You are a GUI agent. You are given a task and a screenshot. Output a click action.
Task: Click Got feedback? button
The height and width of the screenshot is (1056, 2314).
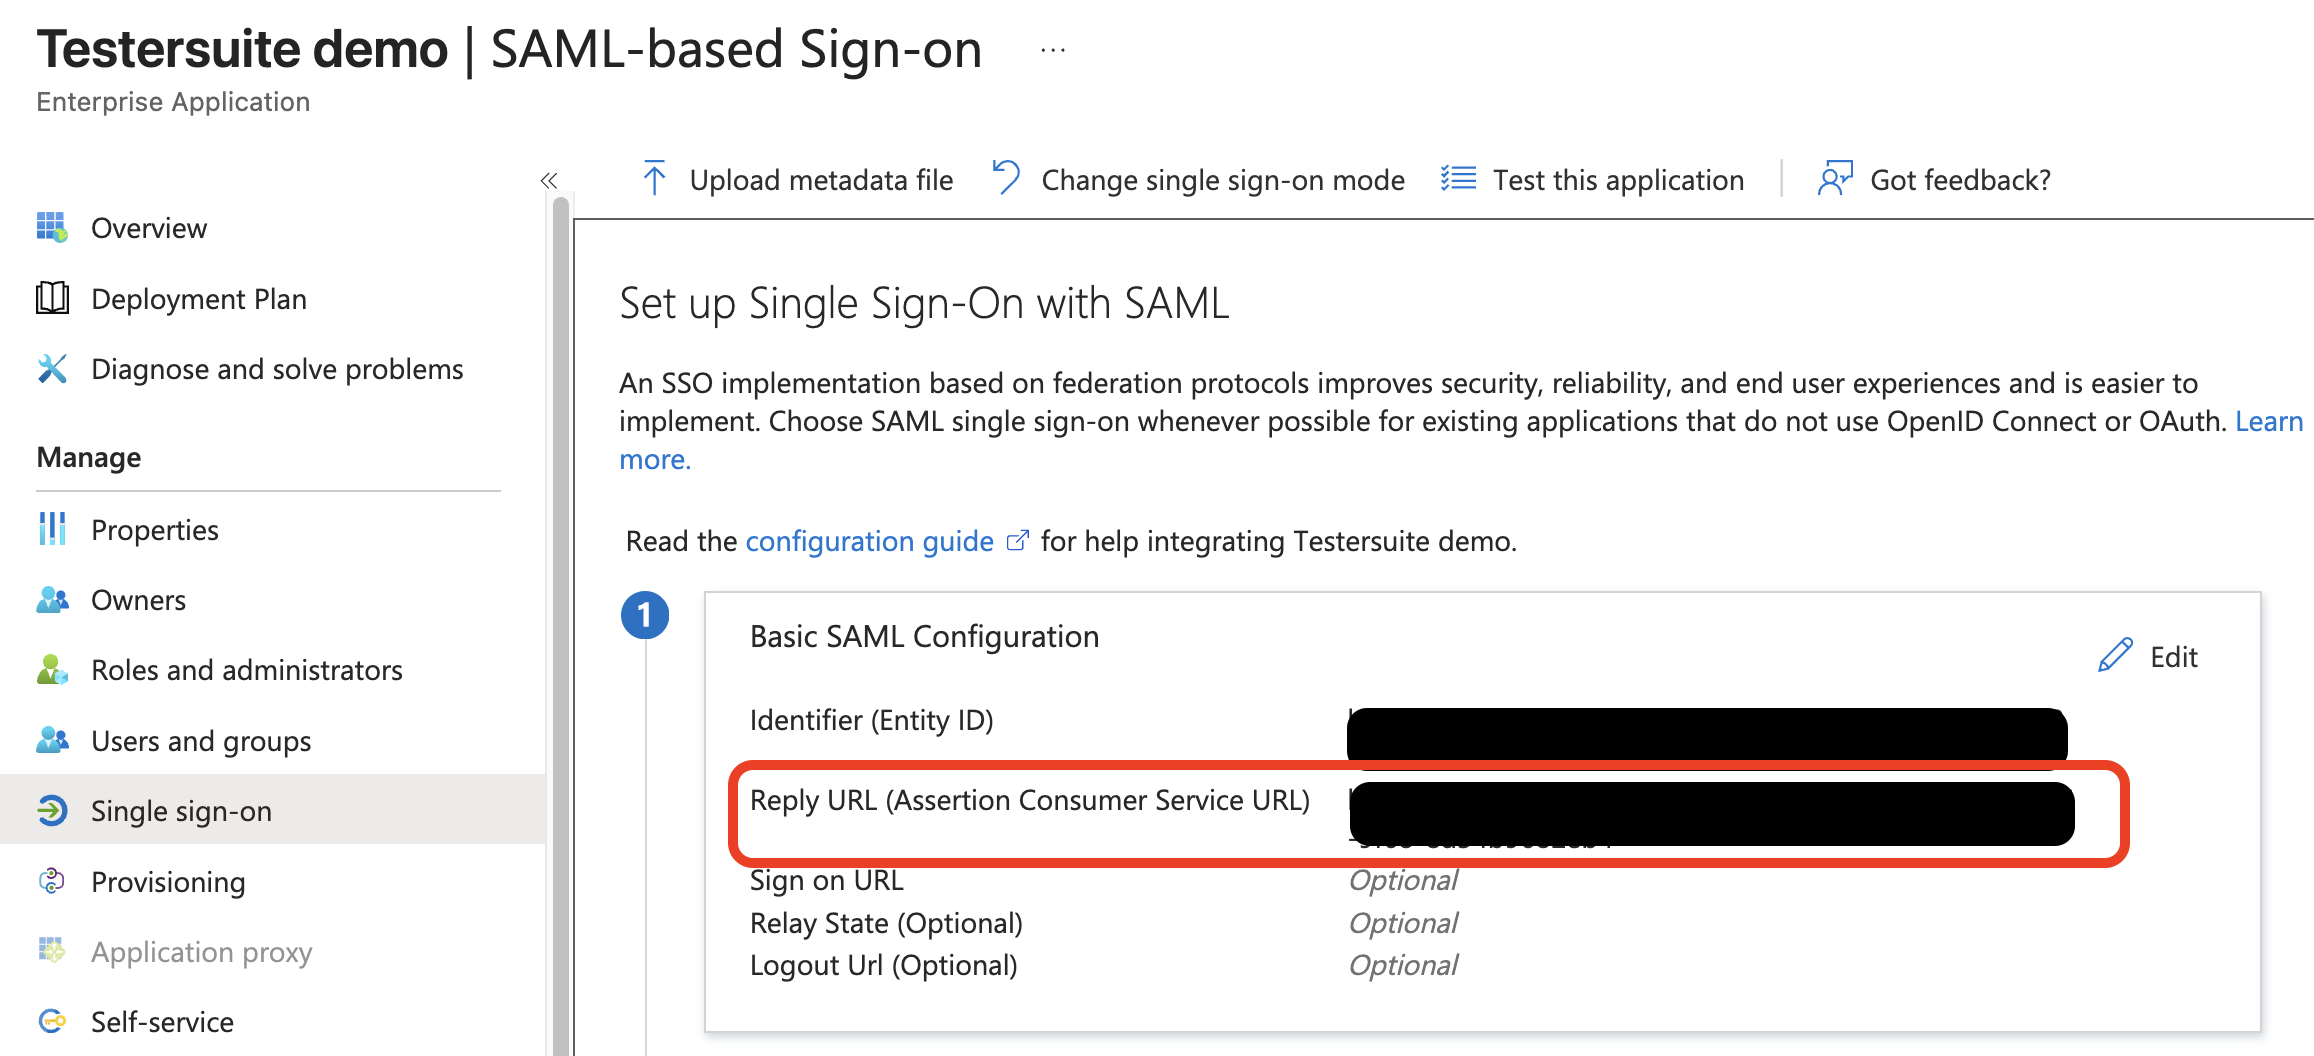click(x=1936, y=180)
